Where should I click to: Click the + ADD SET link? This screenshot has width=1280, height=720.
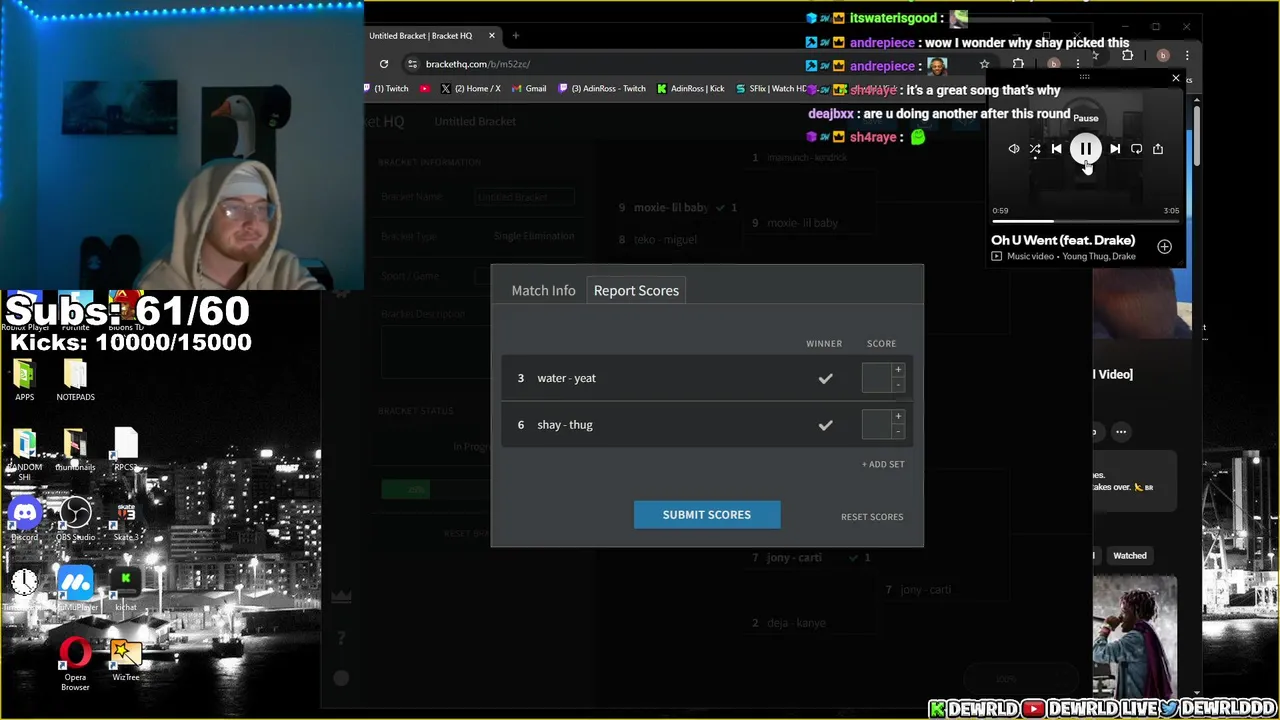(883, 464)
